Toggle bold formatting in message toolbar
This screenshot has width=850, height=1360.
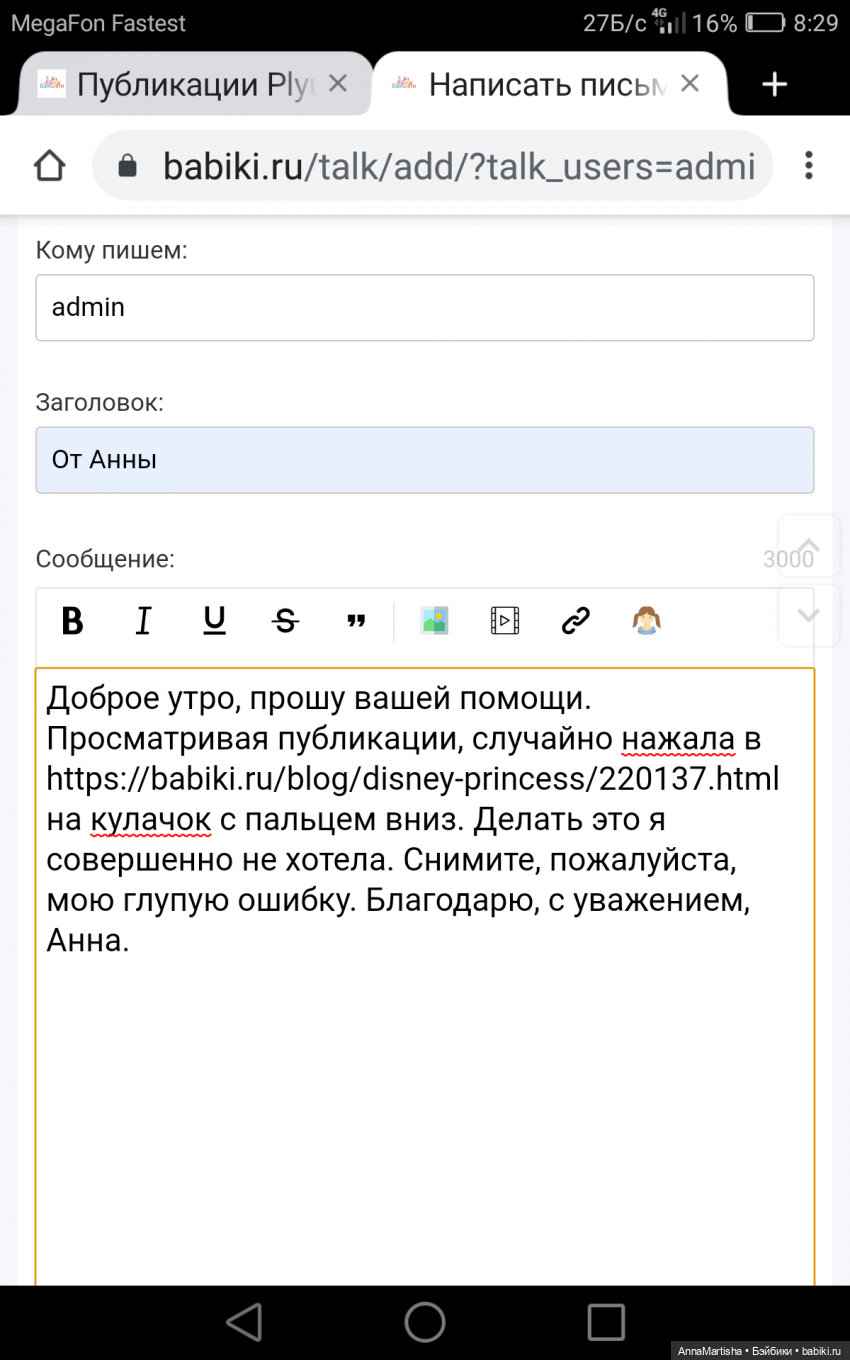[x=72, y=621]
